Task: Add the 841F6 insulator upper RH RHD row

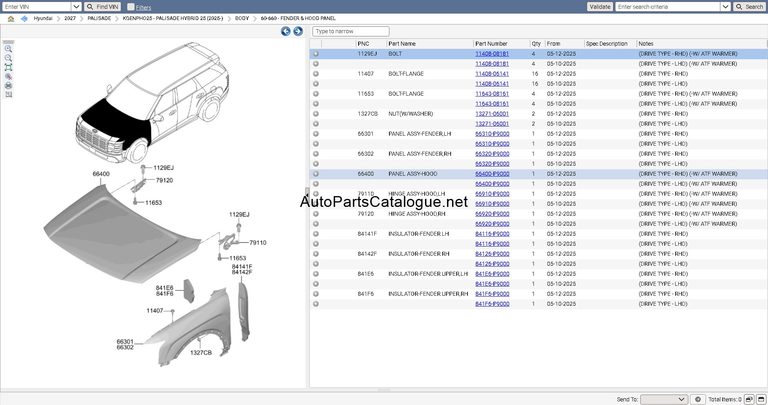Action: pos(316,294)
